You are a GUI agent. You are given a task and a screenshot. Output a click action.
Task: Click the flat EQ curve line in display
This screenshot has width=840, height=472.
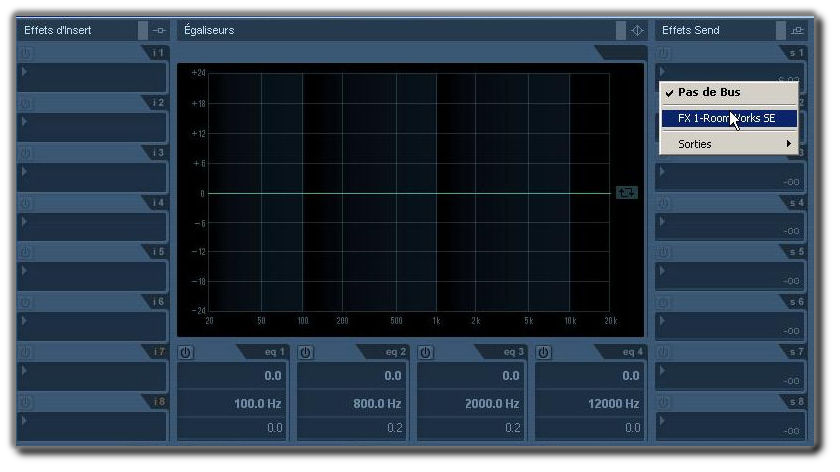pyautogui.click(x=400, y=193)
